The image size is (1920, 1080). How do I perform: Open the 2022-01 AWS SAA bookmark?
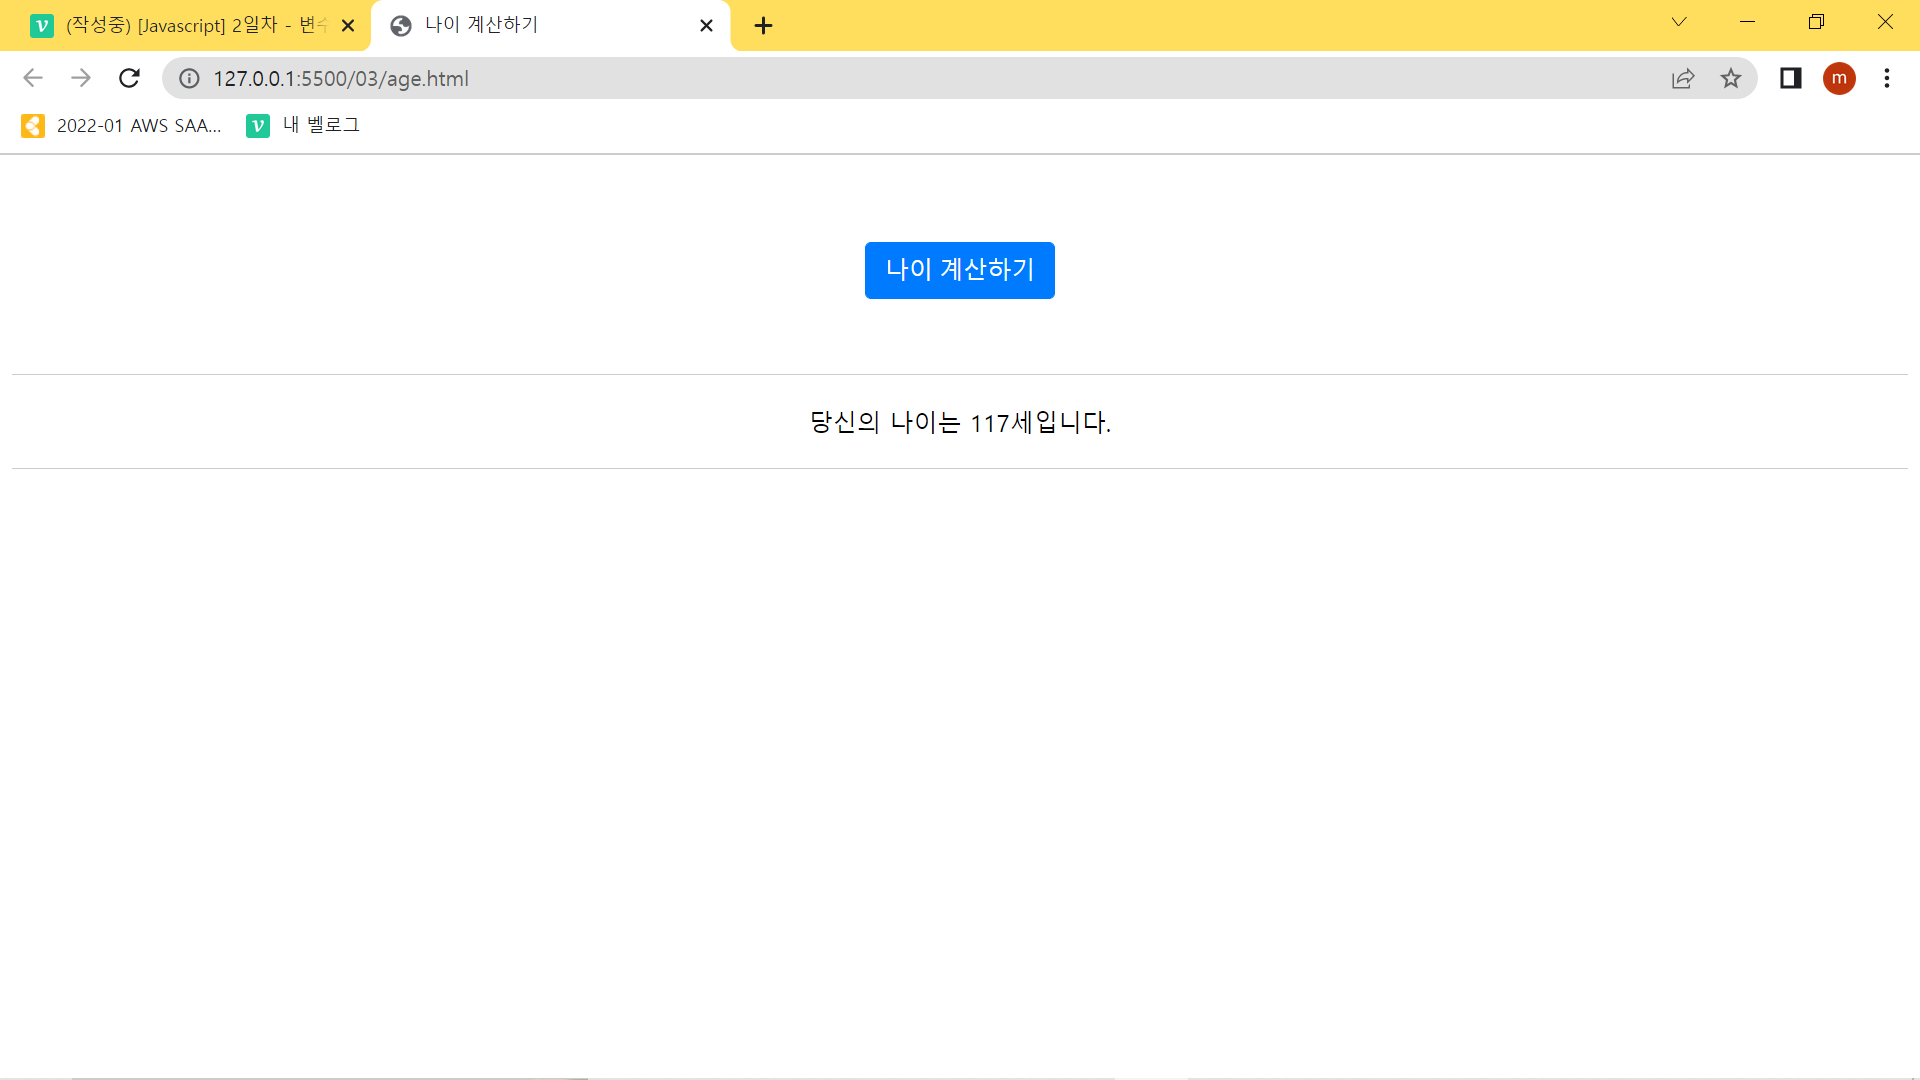122,126
